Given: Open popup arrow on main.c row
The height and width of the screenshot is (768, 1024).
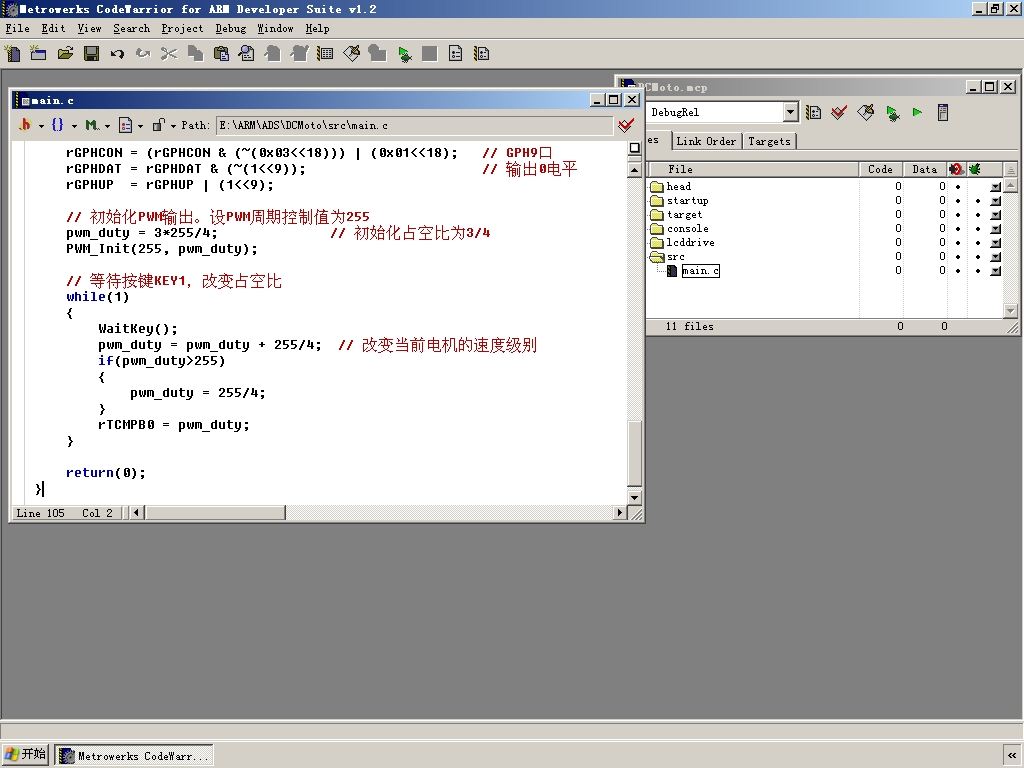Looking at the screenshot, I should click(995, 270).
